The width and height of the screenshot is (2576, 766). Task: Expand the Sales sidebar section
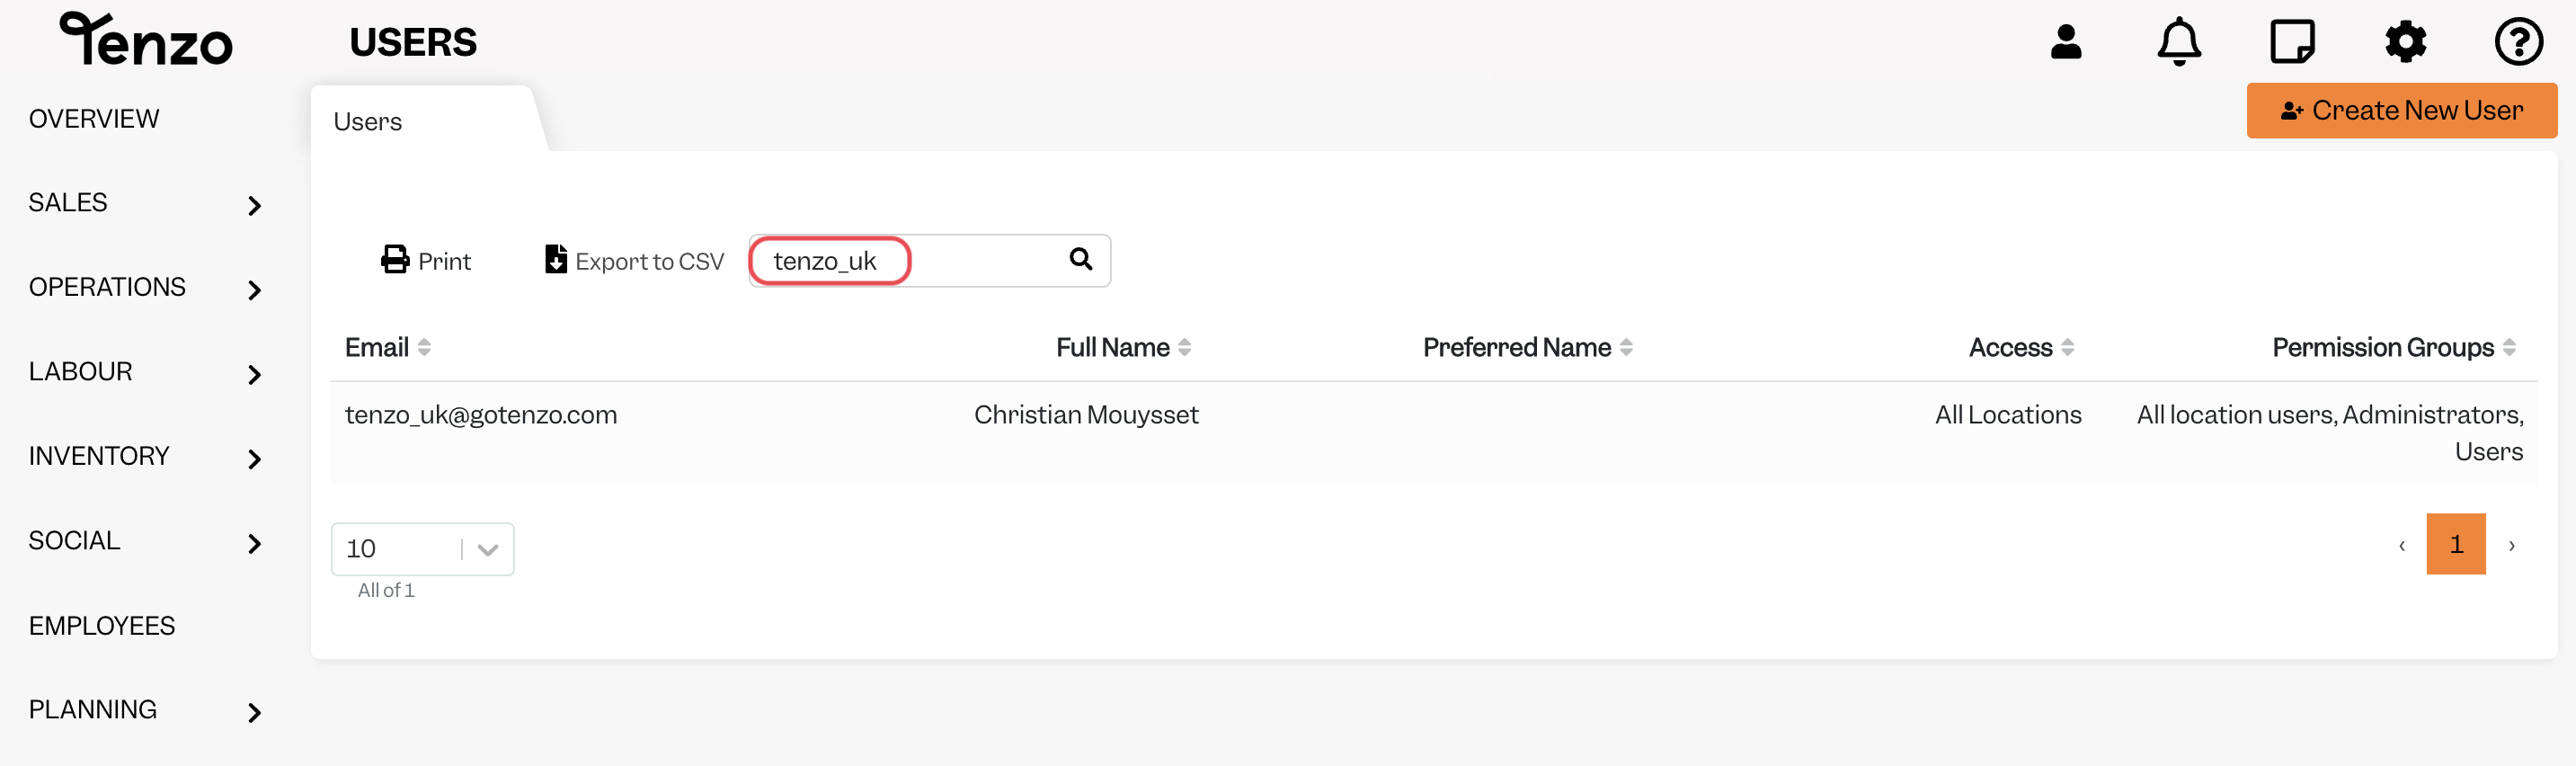coord(145,203)
